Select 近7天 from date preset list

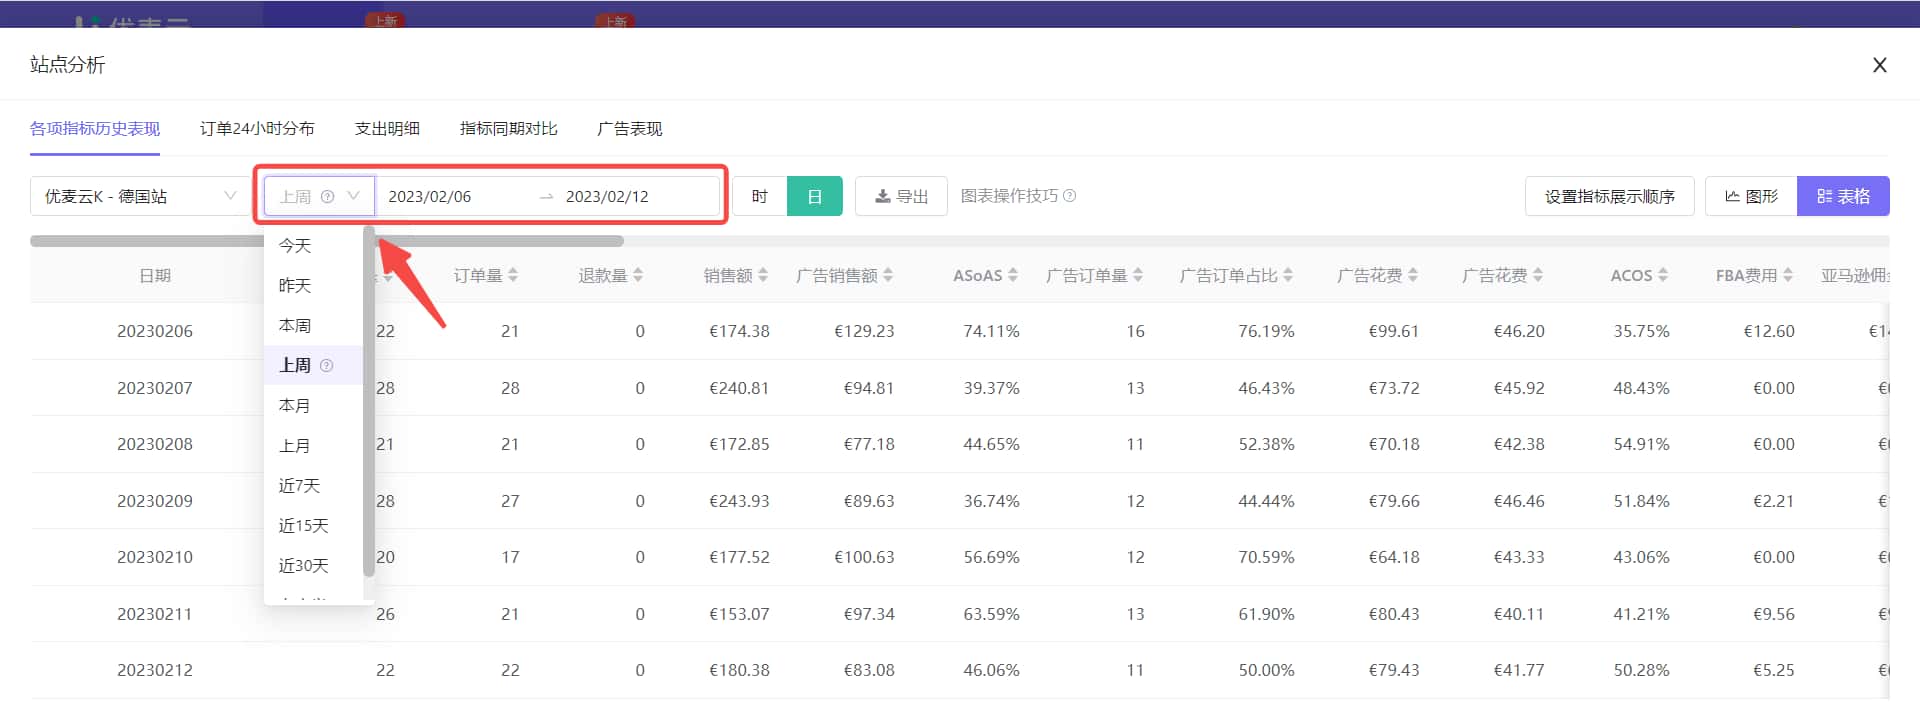(x=313, y=486)
